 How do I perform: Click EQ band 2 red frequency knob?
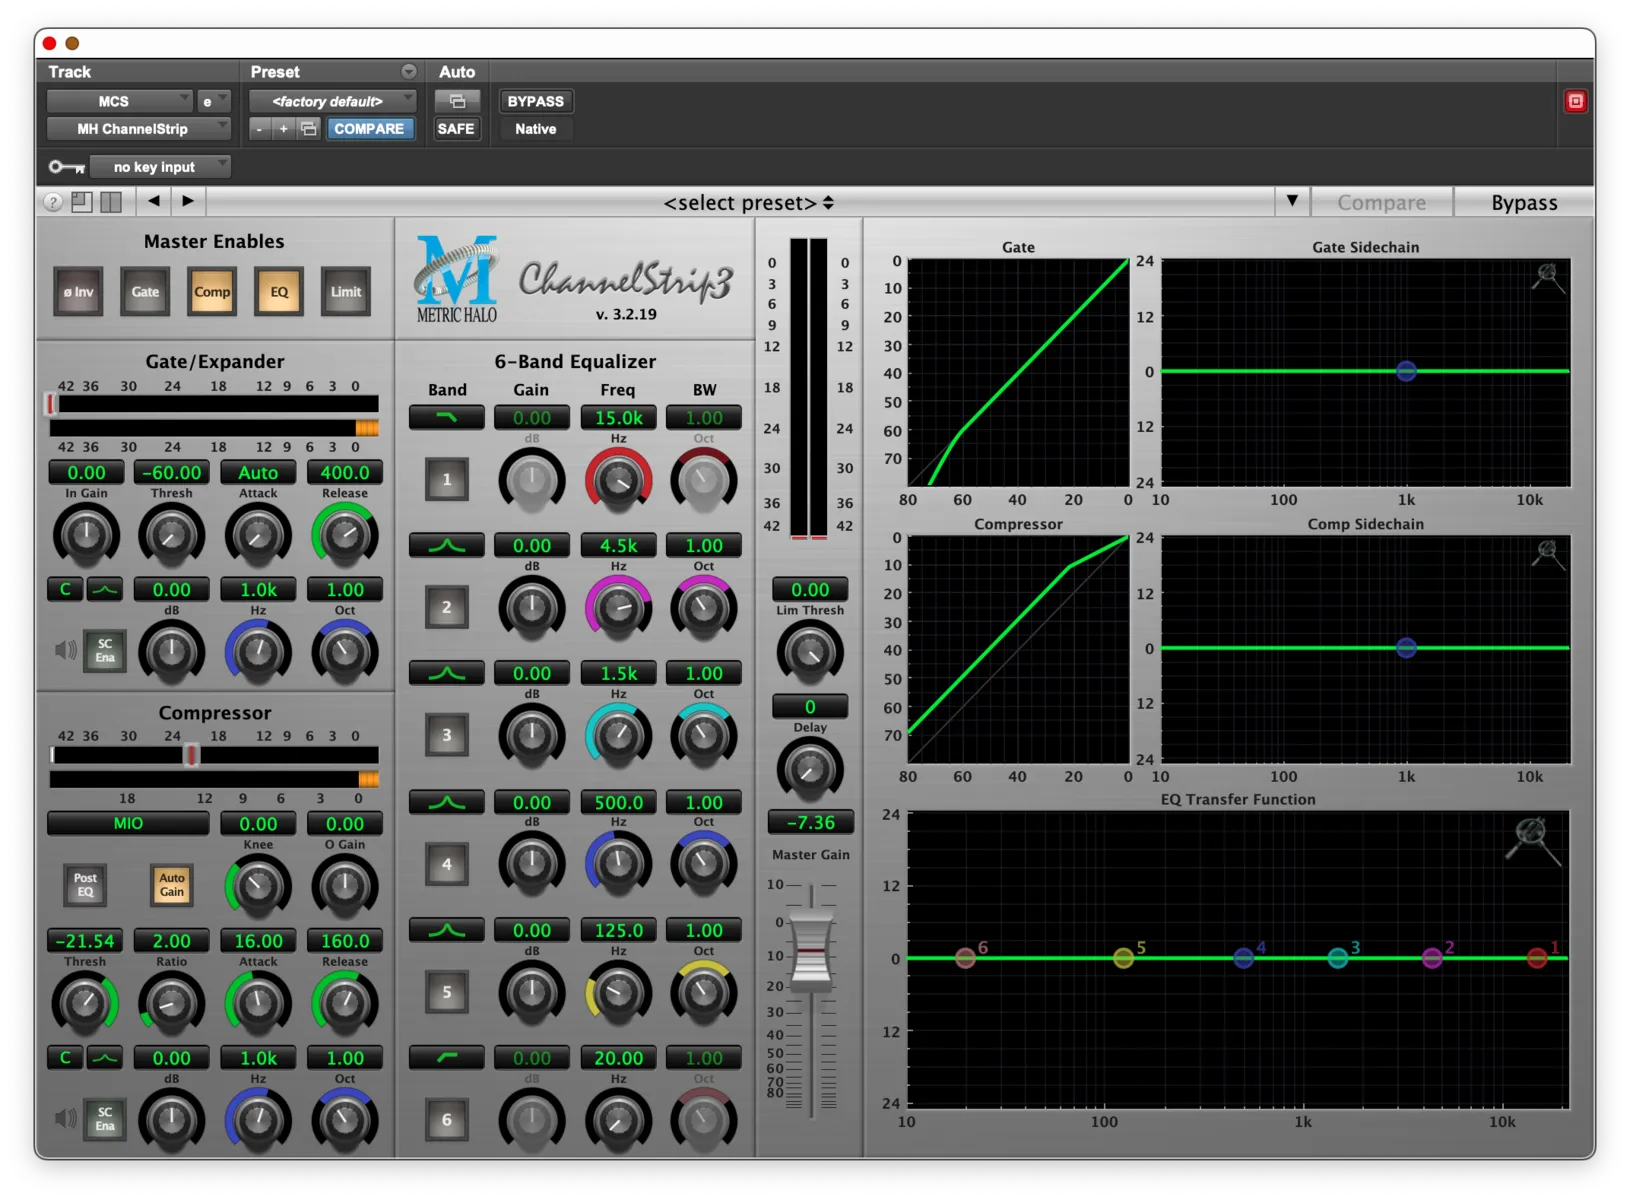coord(618,609)
